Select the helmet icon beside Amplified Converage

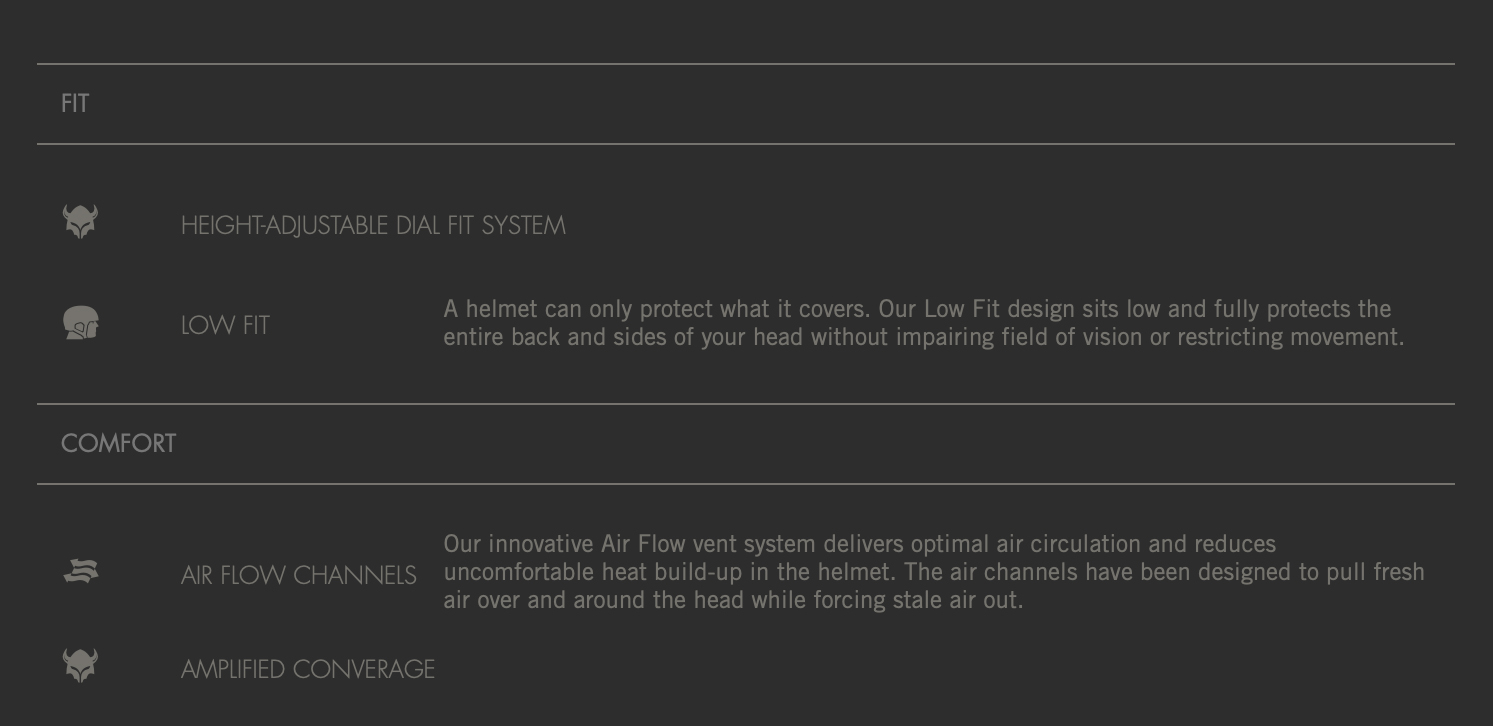(80, 665)
